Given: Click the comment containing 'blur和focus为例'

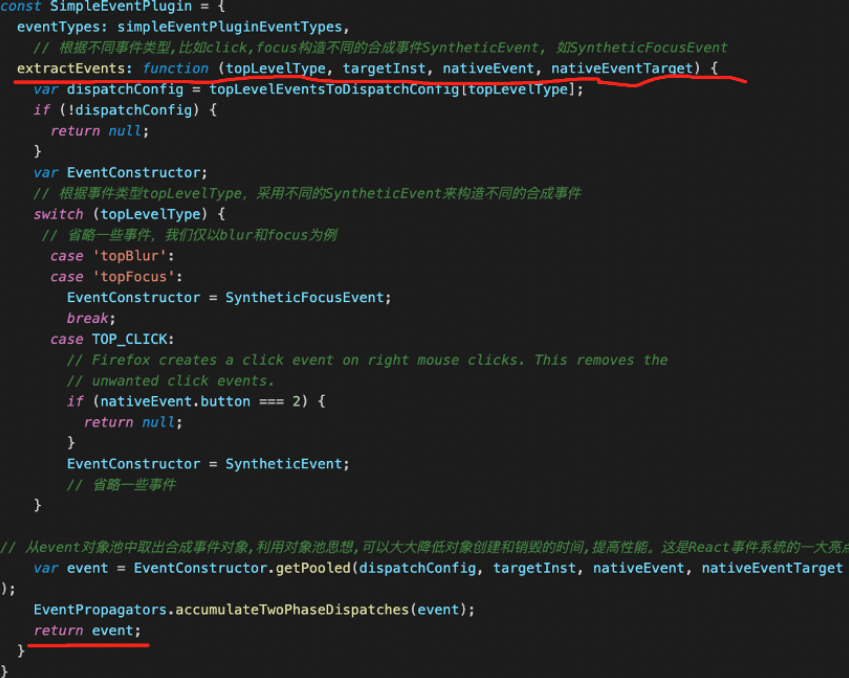Looking at the screenshot, I should click(x=190, y=235).
